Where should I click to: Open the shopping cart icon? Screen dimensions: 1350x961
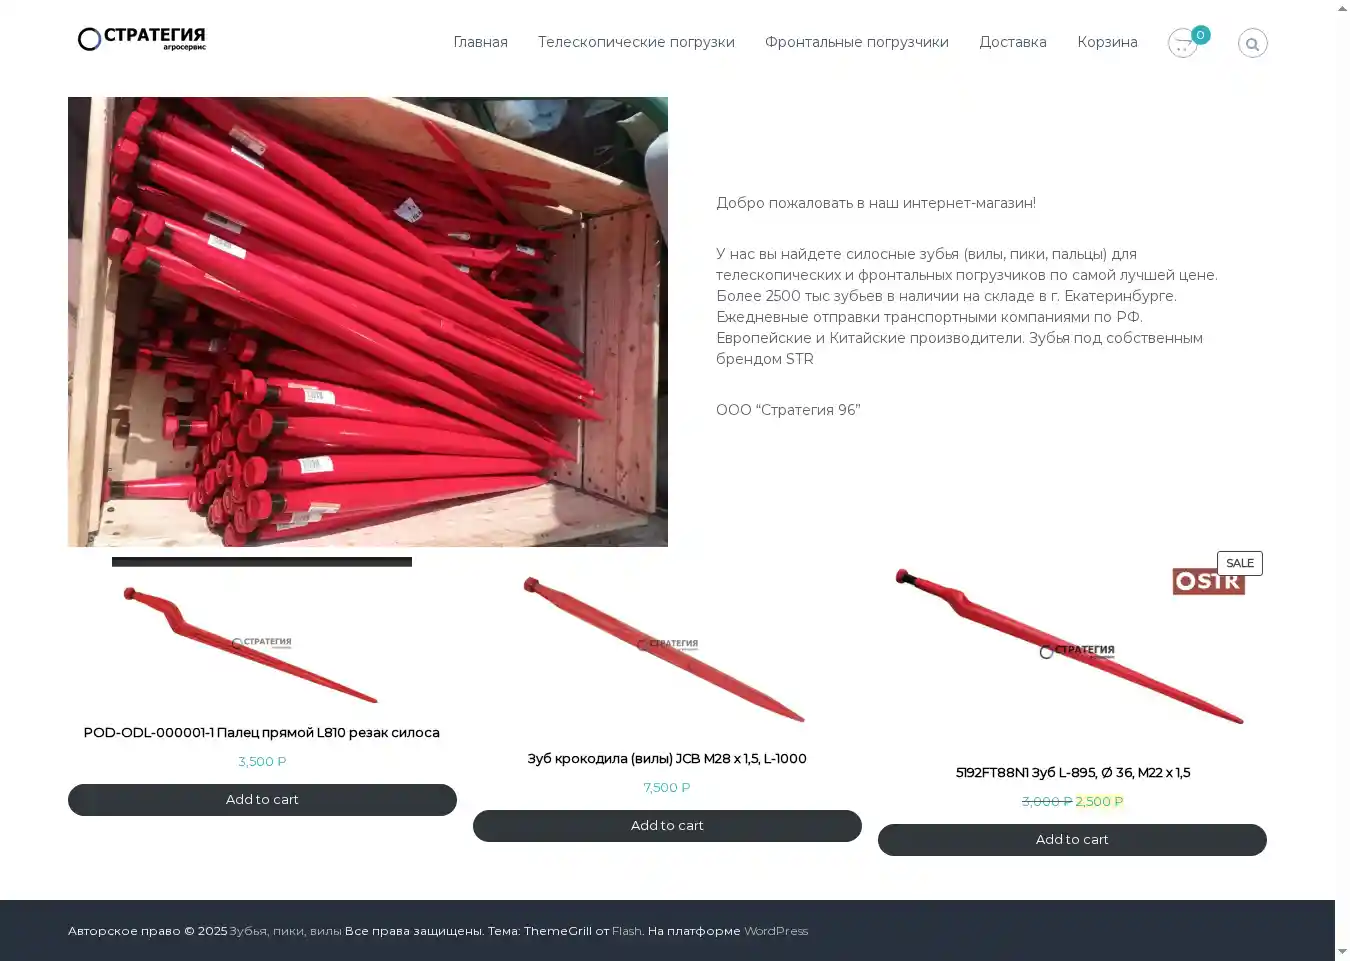pyautogui.click(x=1182, y=43)
